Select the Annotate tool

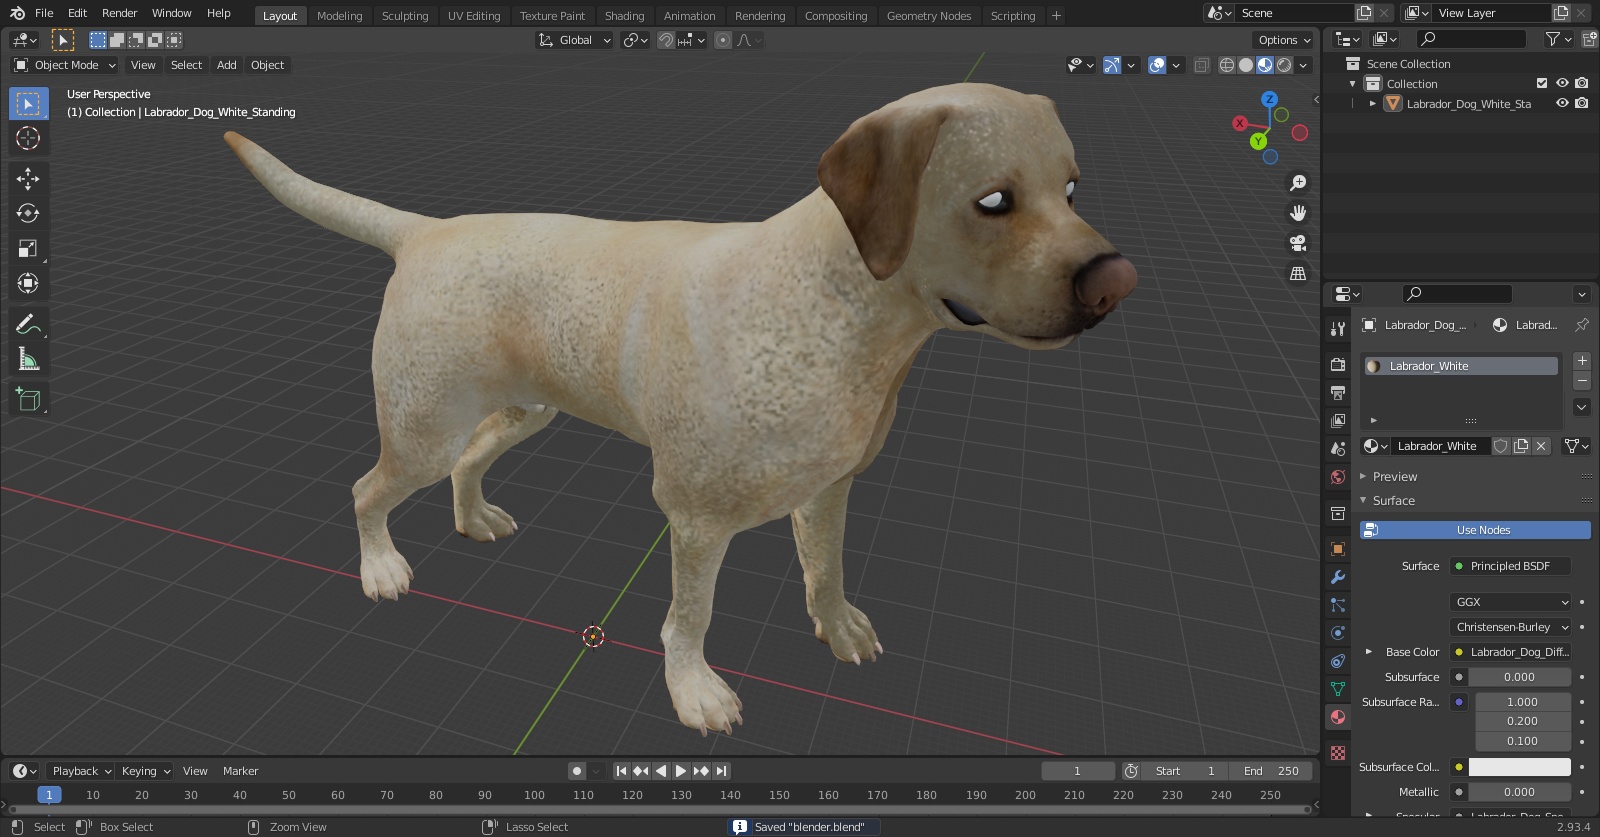(28, 324)
